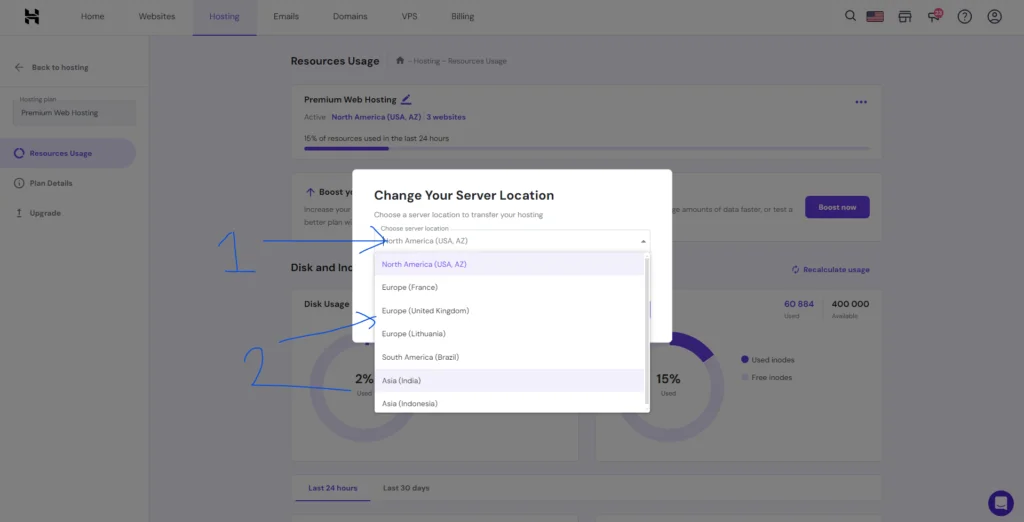
Task: Open the Hosting menu item
Action: (x=224, y=16)
